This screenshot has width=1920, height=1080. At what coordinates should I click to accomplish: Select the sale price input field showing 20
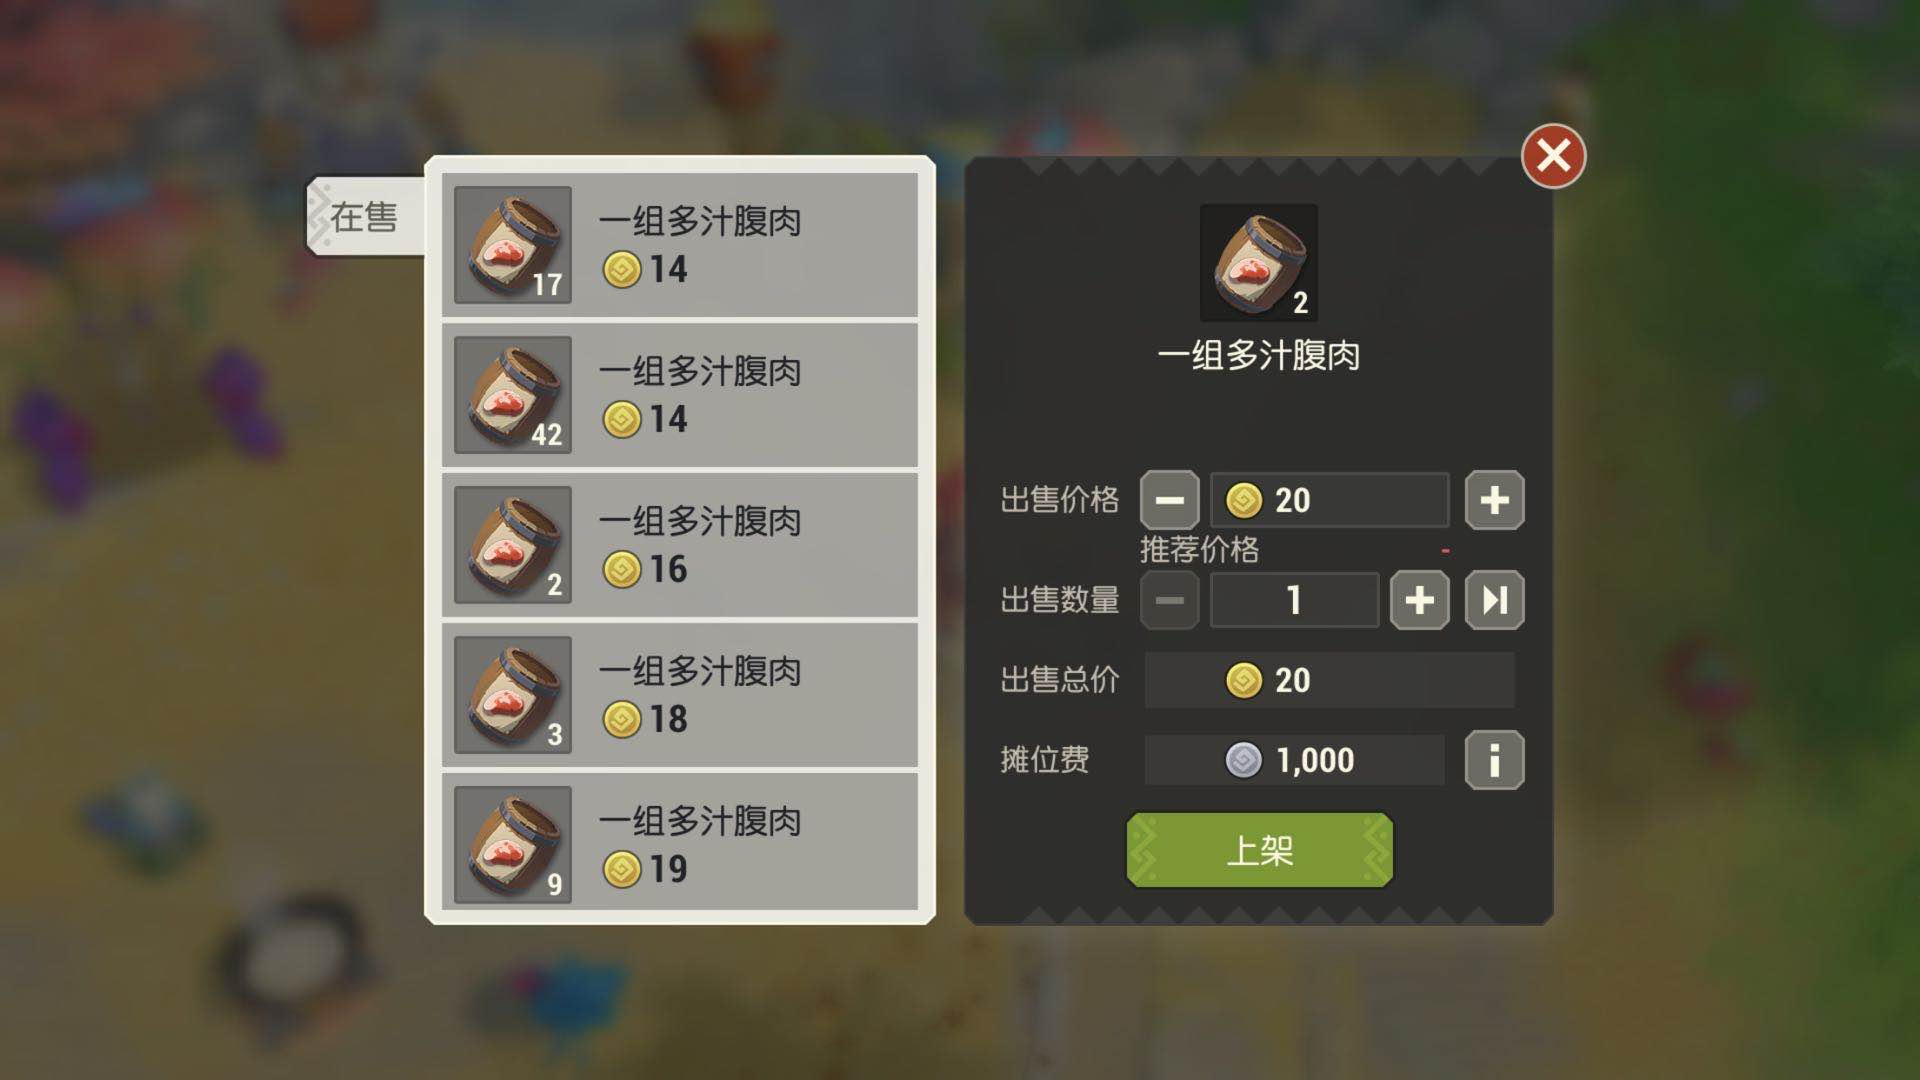[1329, 500]
